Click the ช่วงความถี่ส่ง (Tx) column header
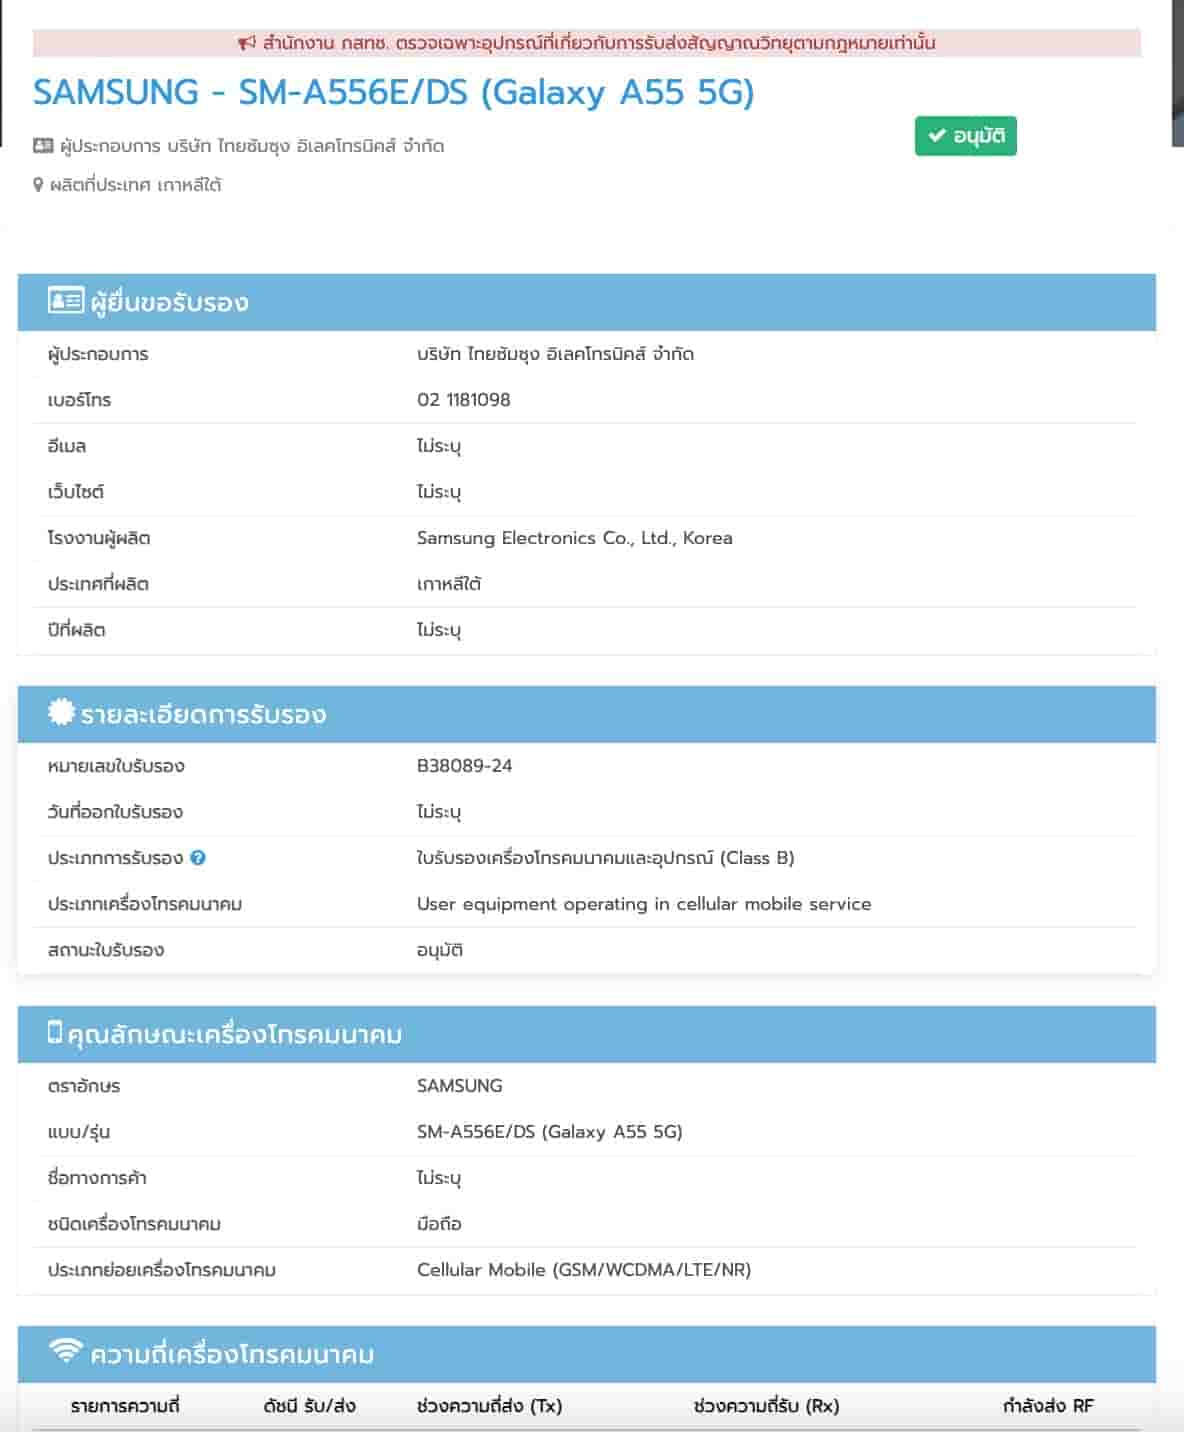1184x1432 pixels. 491,1406
